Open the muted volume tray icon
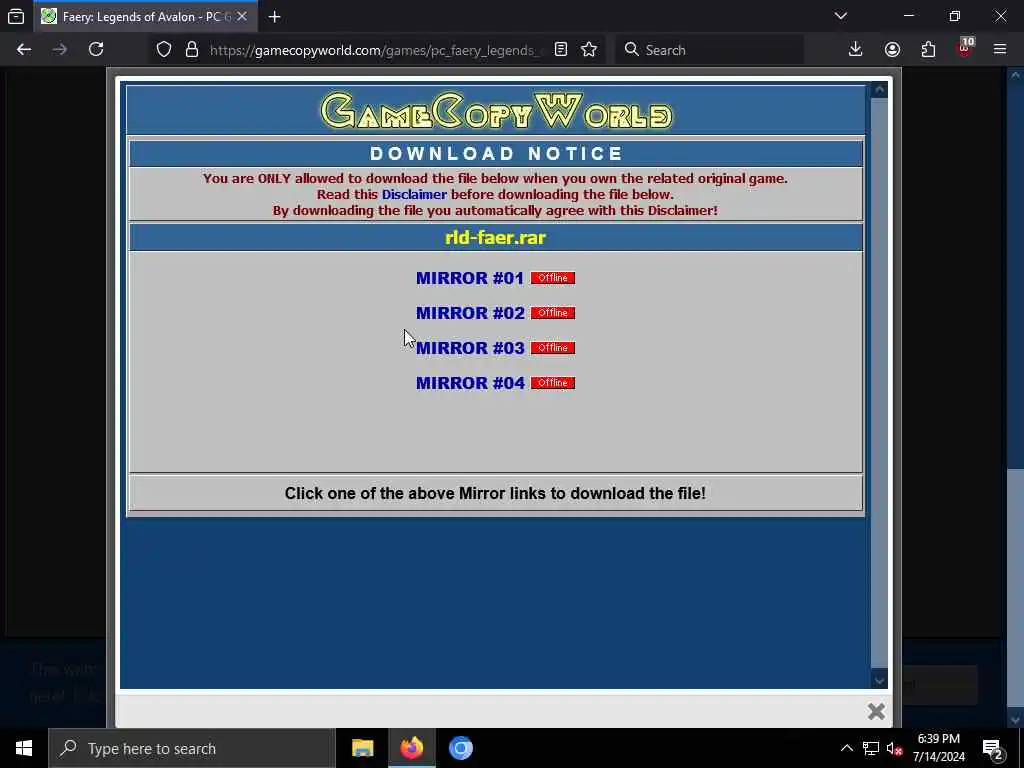The width and height of the screenshot is (1024, 768). pyautogui.click(x=895, y=748)
